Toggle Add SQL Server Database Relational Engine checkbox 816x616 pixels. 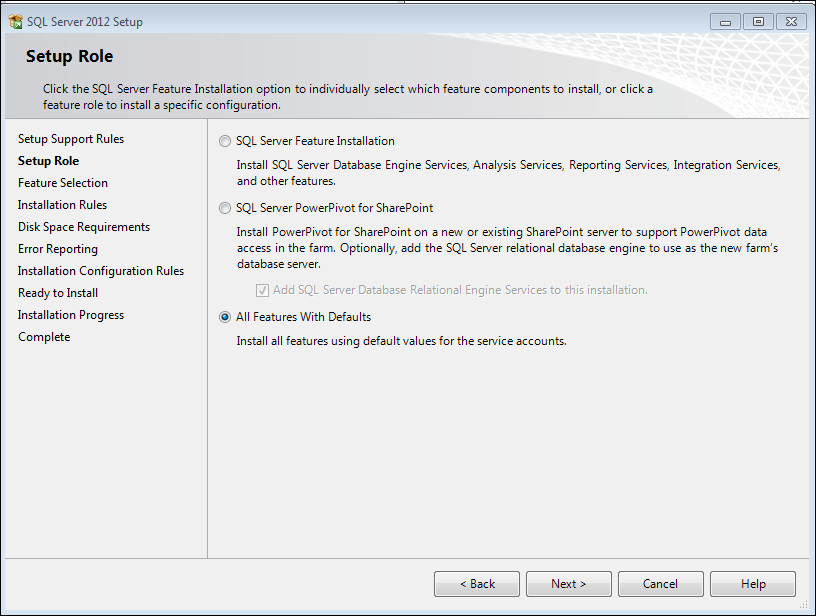pyautogui.click(x=263, y=290)
